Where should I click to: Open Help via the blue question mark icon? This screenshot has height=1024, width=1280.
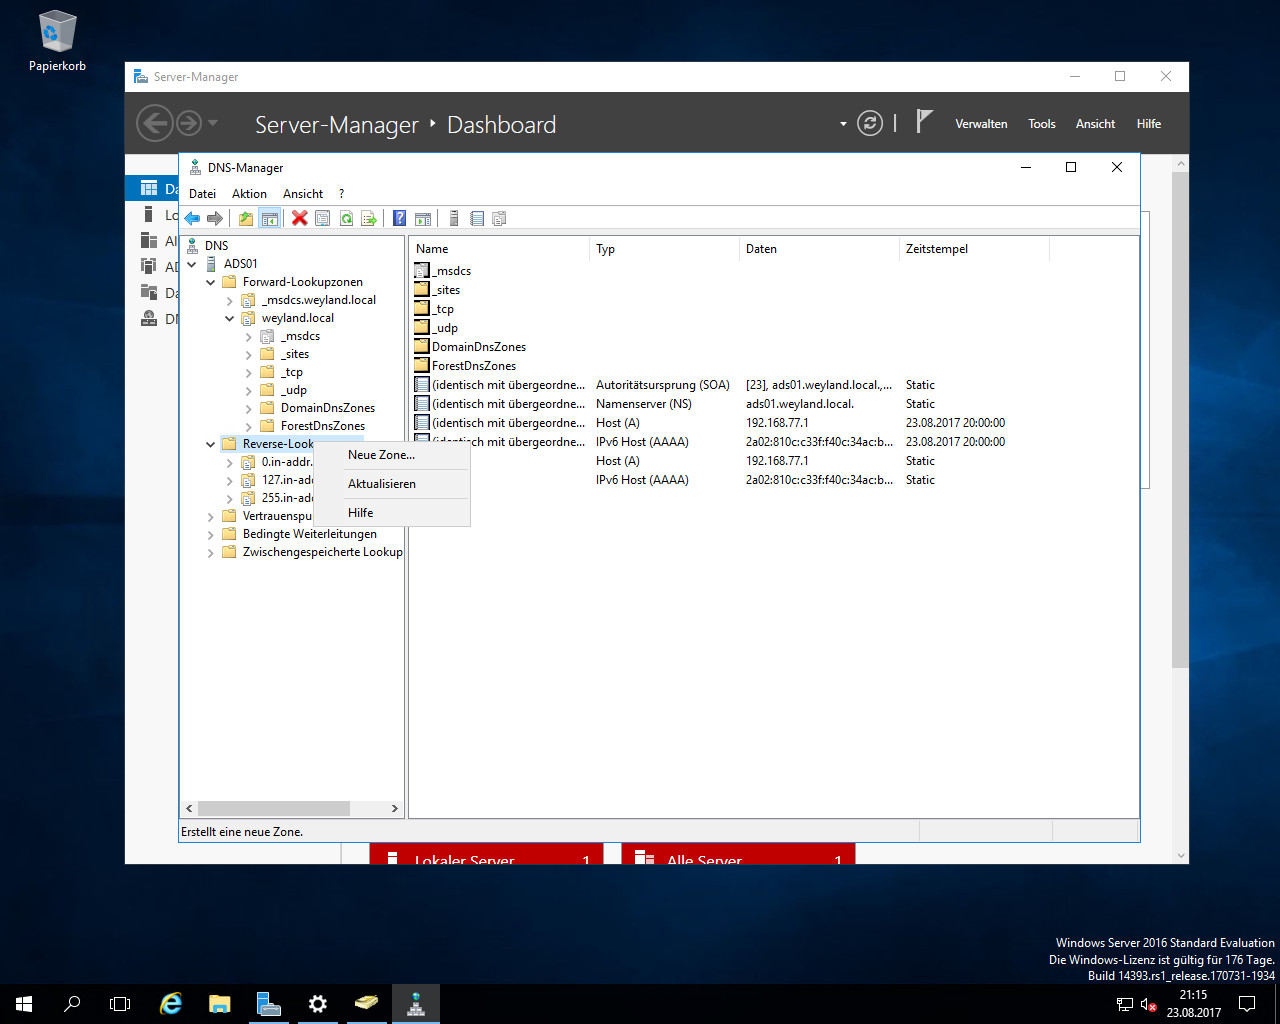coord(399,218)
